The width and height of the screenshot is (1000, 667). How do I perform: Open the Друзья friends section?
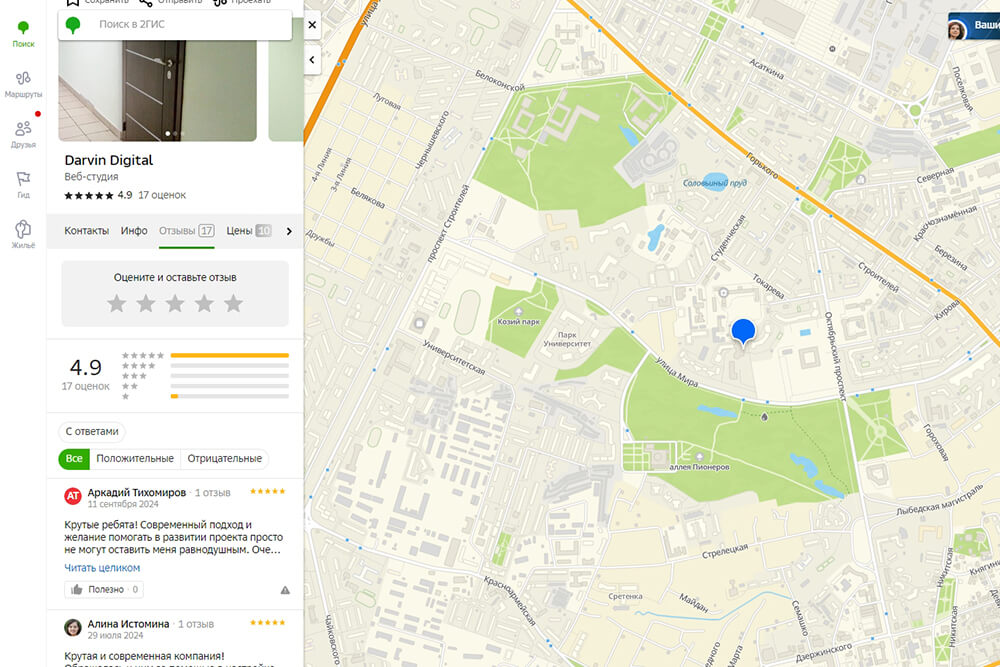point(23,135)
